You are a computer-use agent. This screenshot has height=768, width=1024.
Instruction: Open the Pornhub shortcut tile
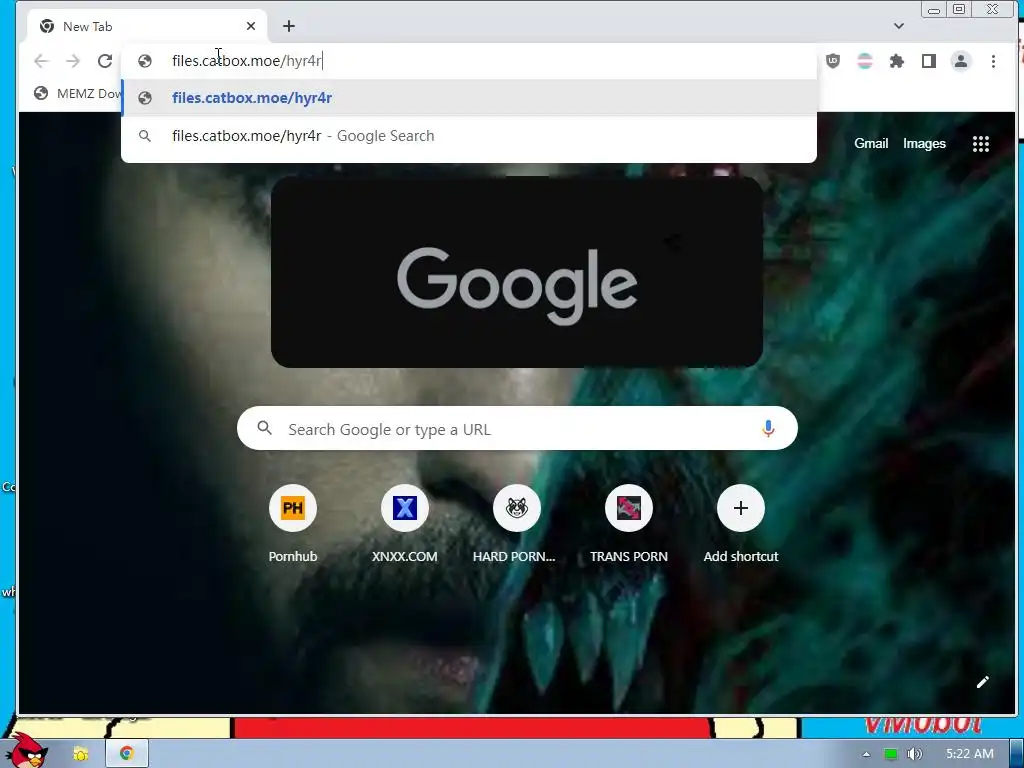[293, 524]
